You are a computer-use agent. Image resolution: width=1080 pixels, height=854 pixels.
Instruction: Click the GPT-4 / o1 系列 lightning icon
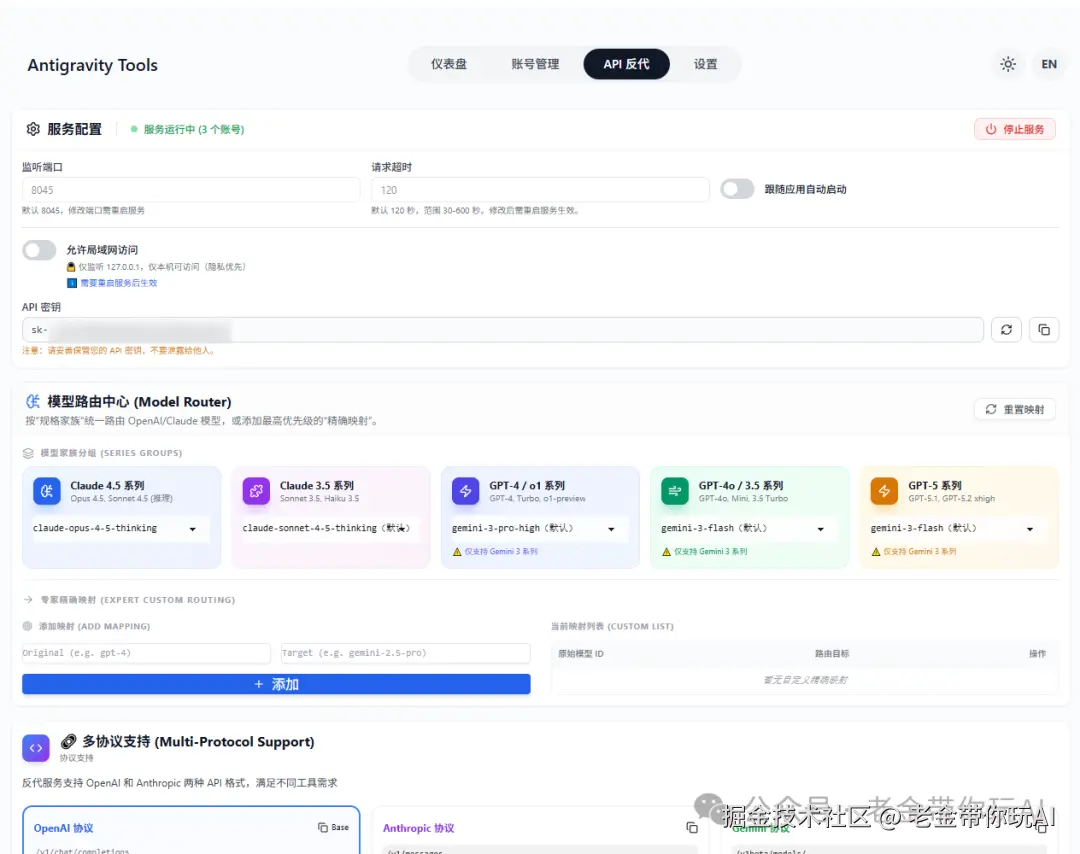(x=466, y=491)
